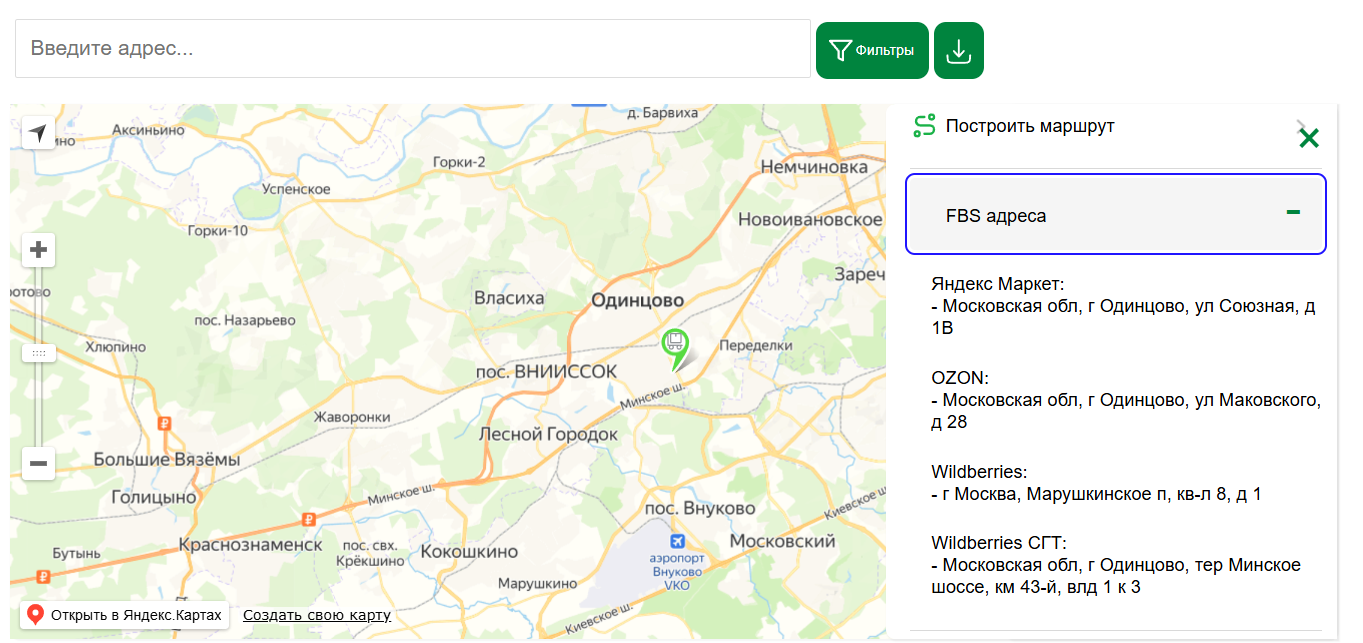Click the пос. ВНИИССОК label on map
The image size is (1363, 643).
[x=545, y=372]
